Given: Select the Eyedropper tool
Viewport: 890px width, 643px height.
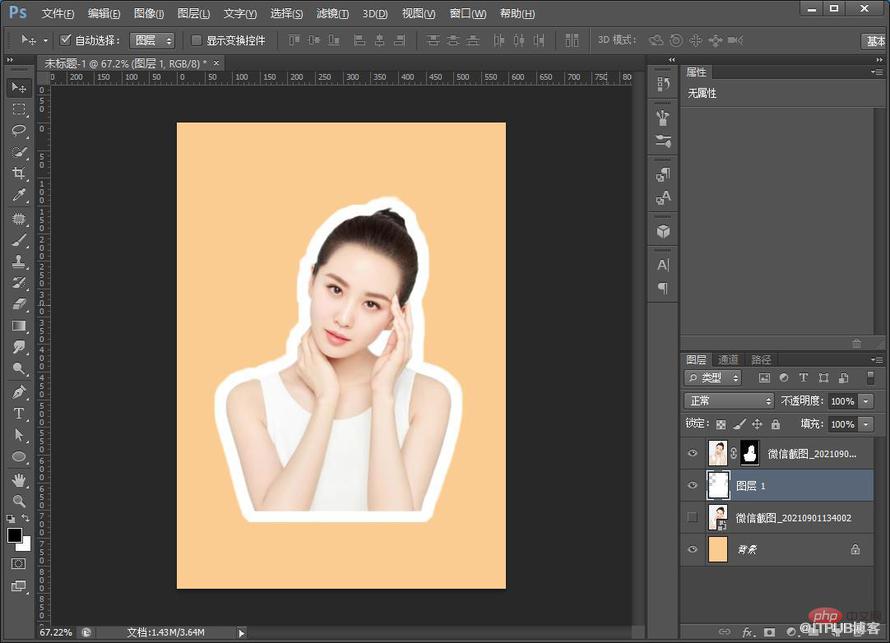Looking at the screenshot, I should coord(19,196).
